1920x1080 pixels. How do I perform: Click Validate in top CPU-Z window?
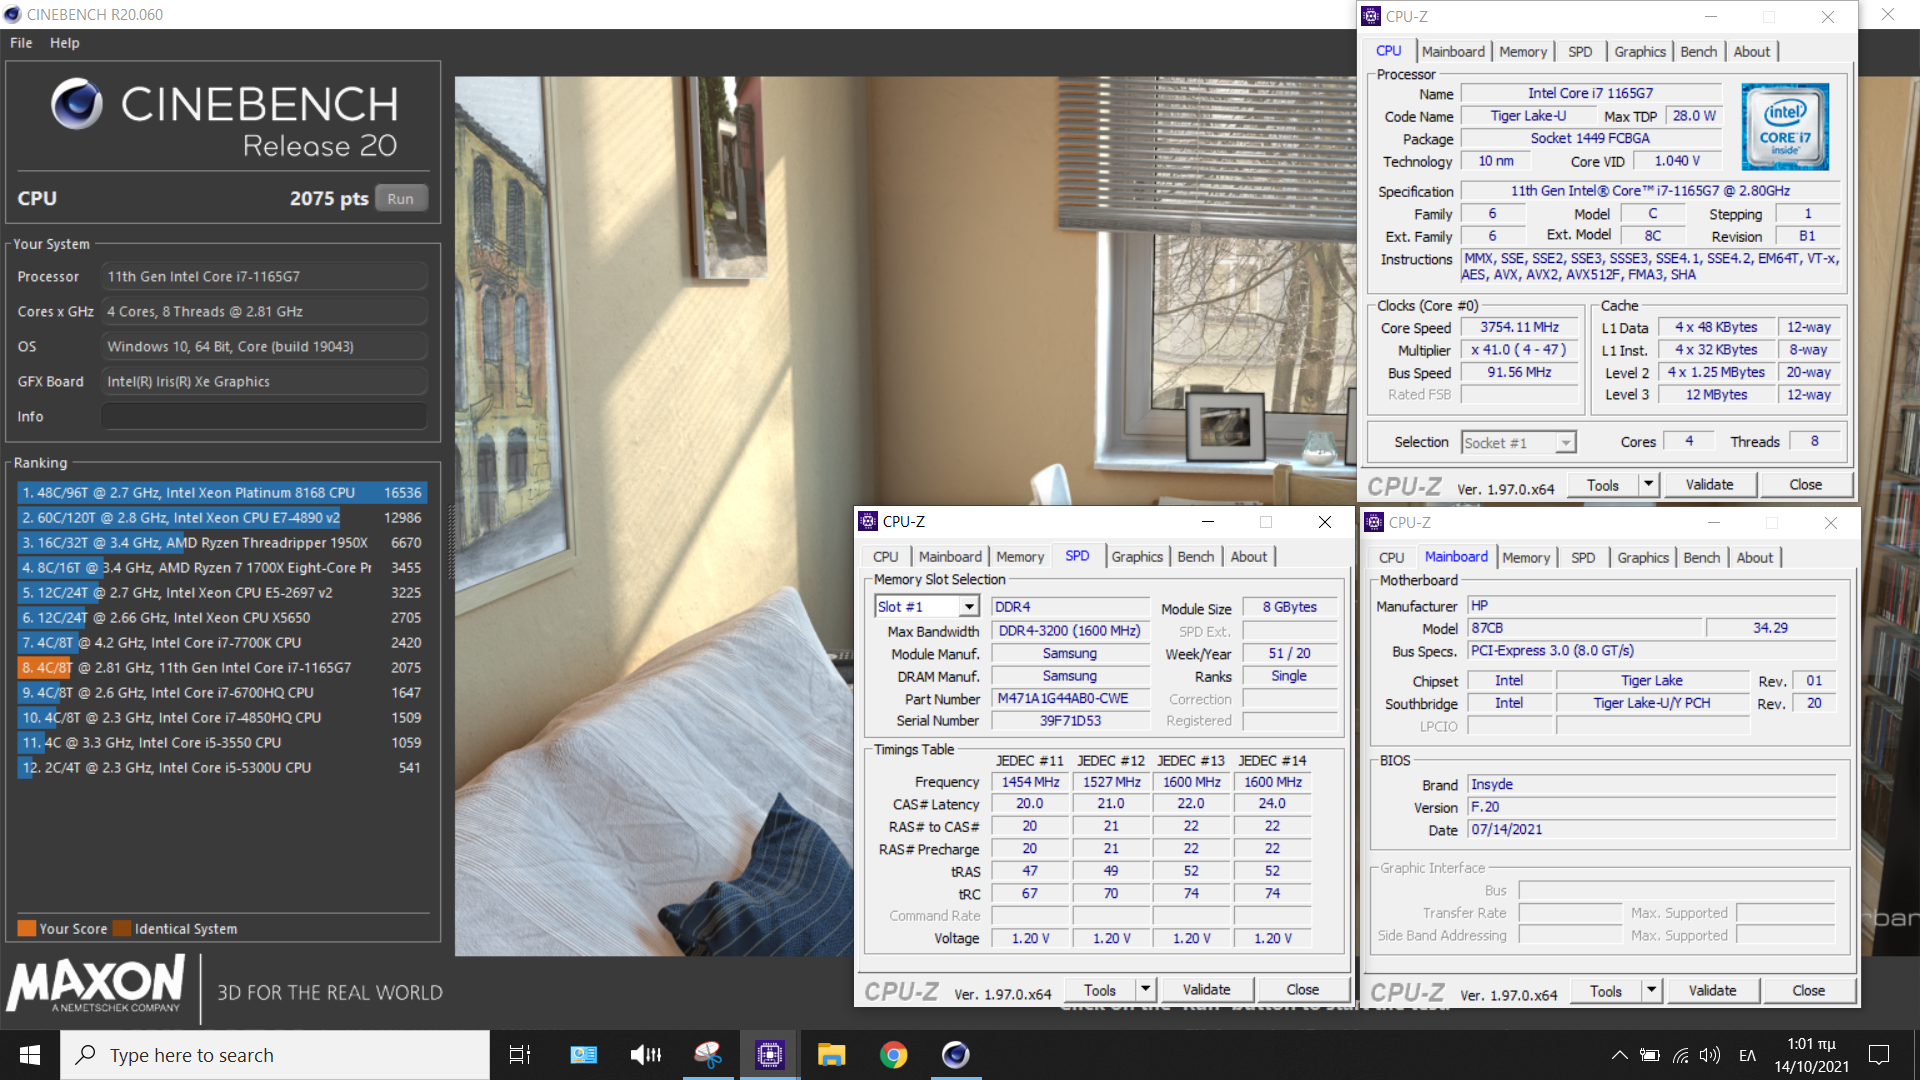[1709, 485]
